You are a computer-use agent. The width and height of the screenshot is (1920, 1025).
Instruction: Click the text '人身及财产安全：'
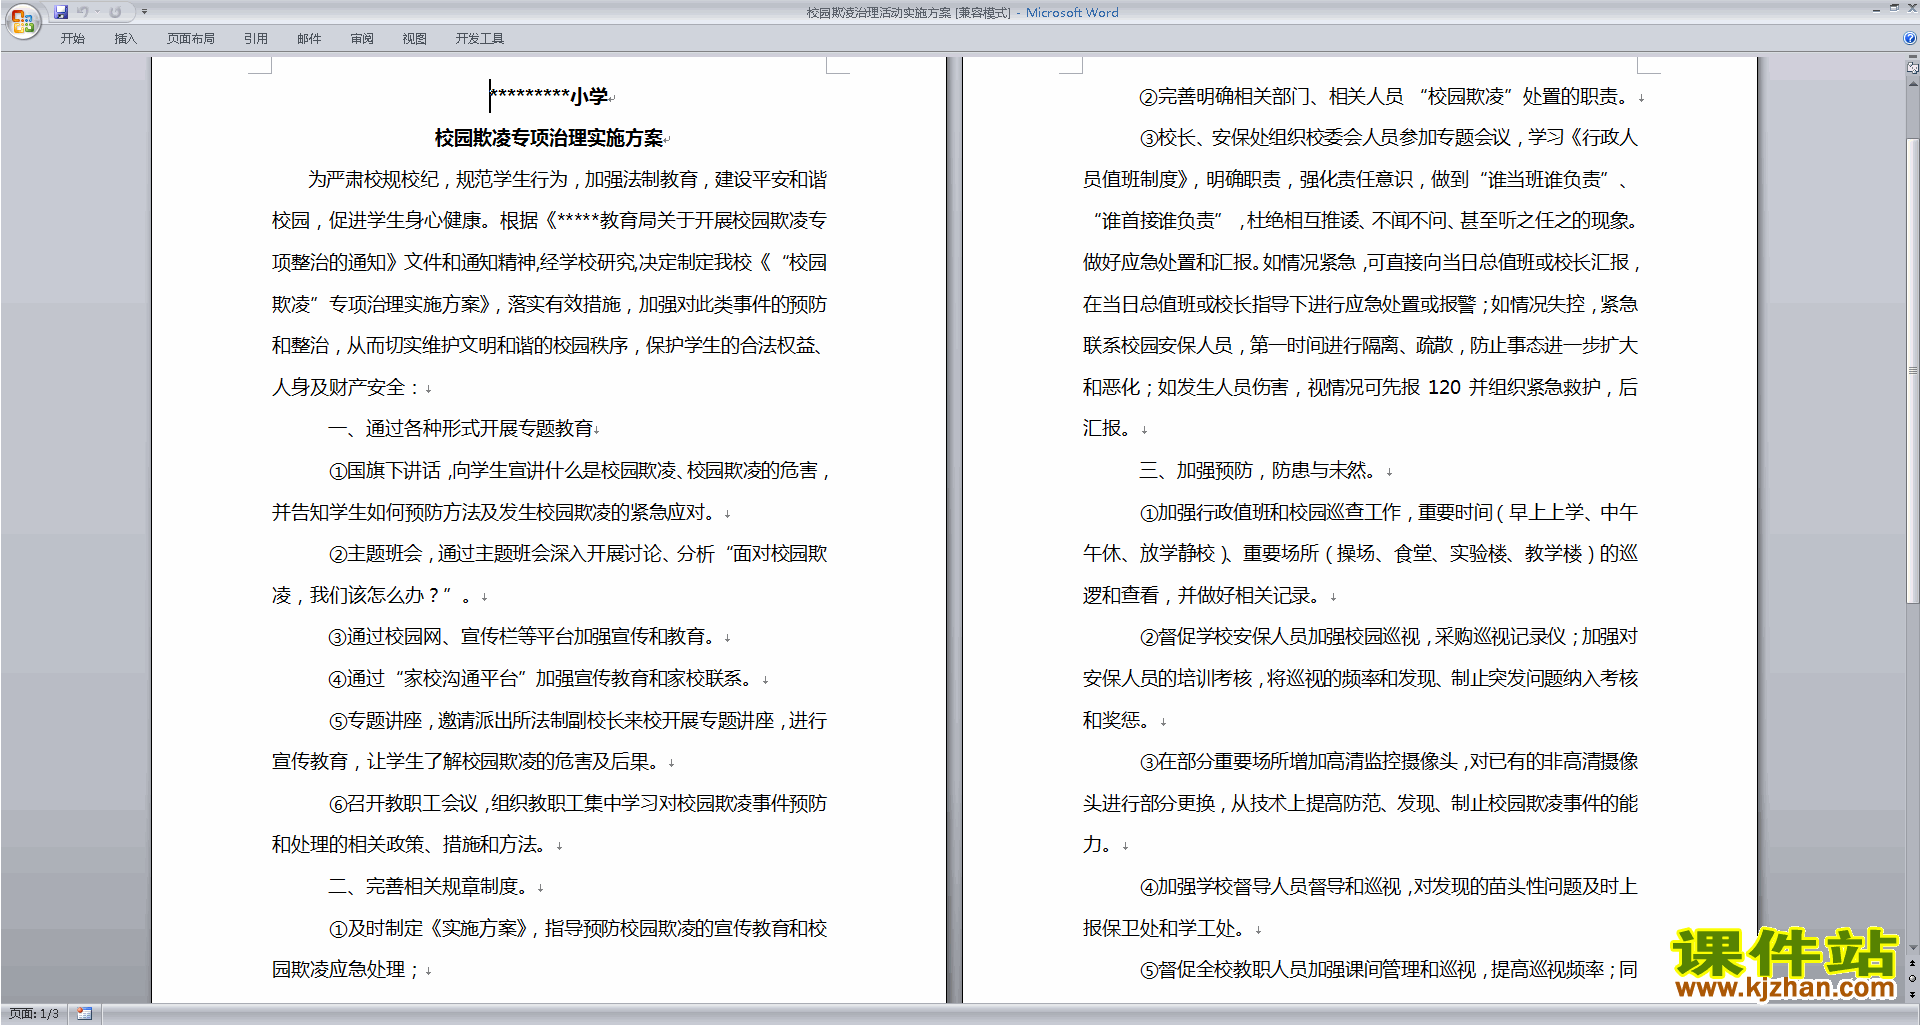click(347, 388)
